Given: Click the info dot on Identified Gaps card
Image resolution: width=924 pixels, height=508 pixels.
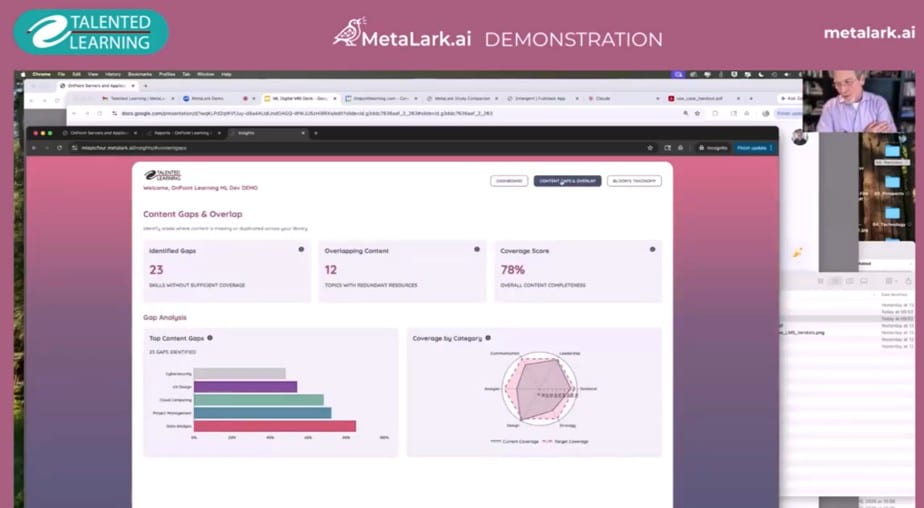Looking at the screenshot, I should [x=301, y=249].
